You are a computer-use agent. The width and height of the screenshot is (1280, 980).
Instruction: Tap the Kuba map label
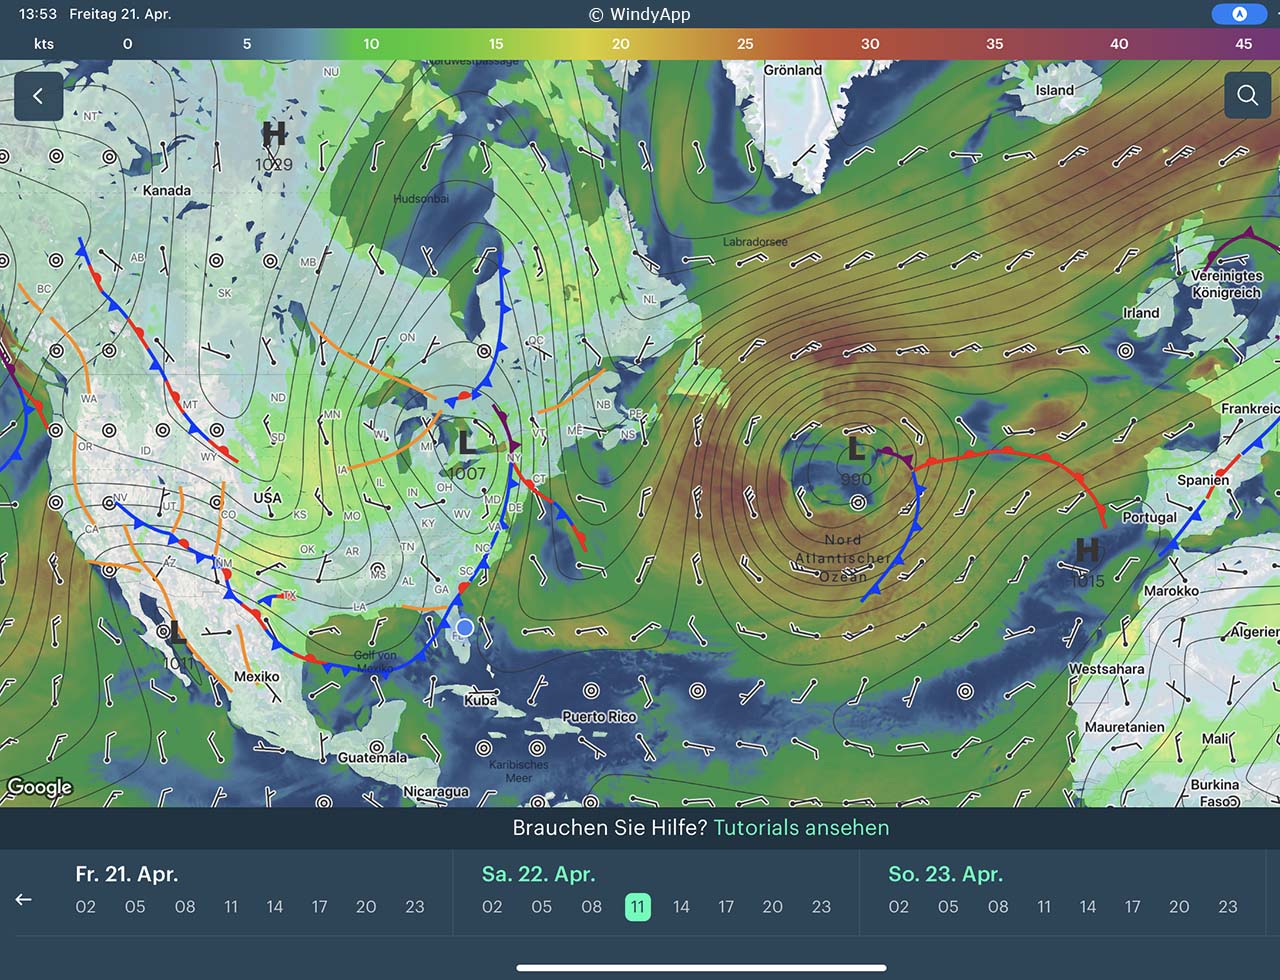click(481, 700)
